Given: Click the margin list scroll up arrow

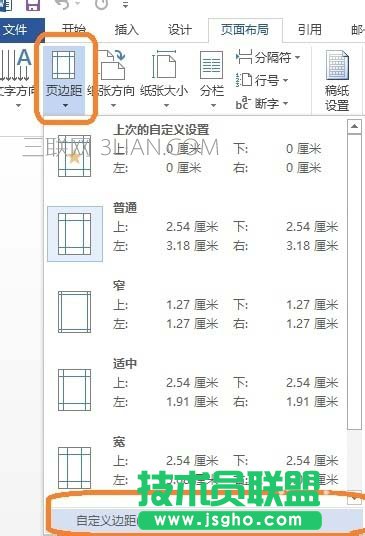Looking at the screenshot, I should [x=354, y=126].
